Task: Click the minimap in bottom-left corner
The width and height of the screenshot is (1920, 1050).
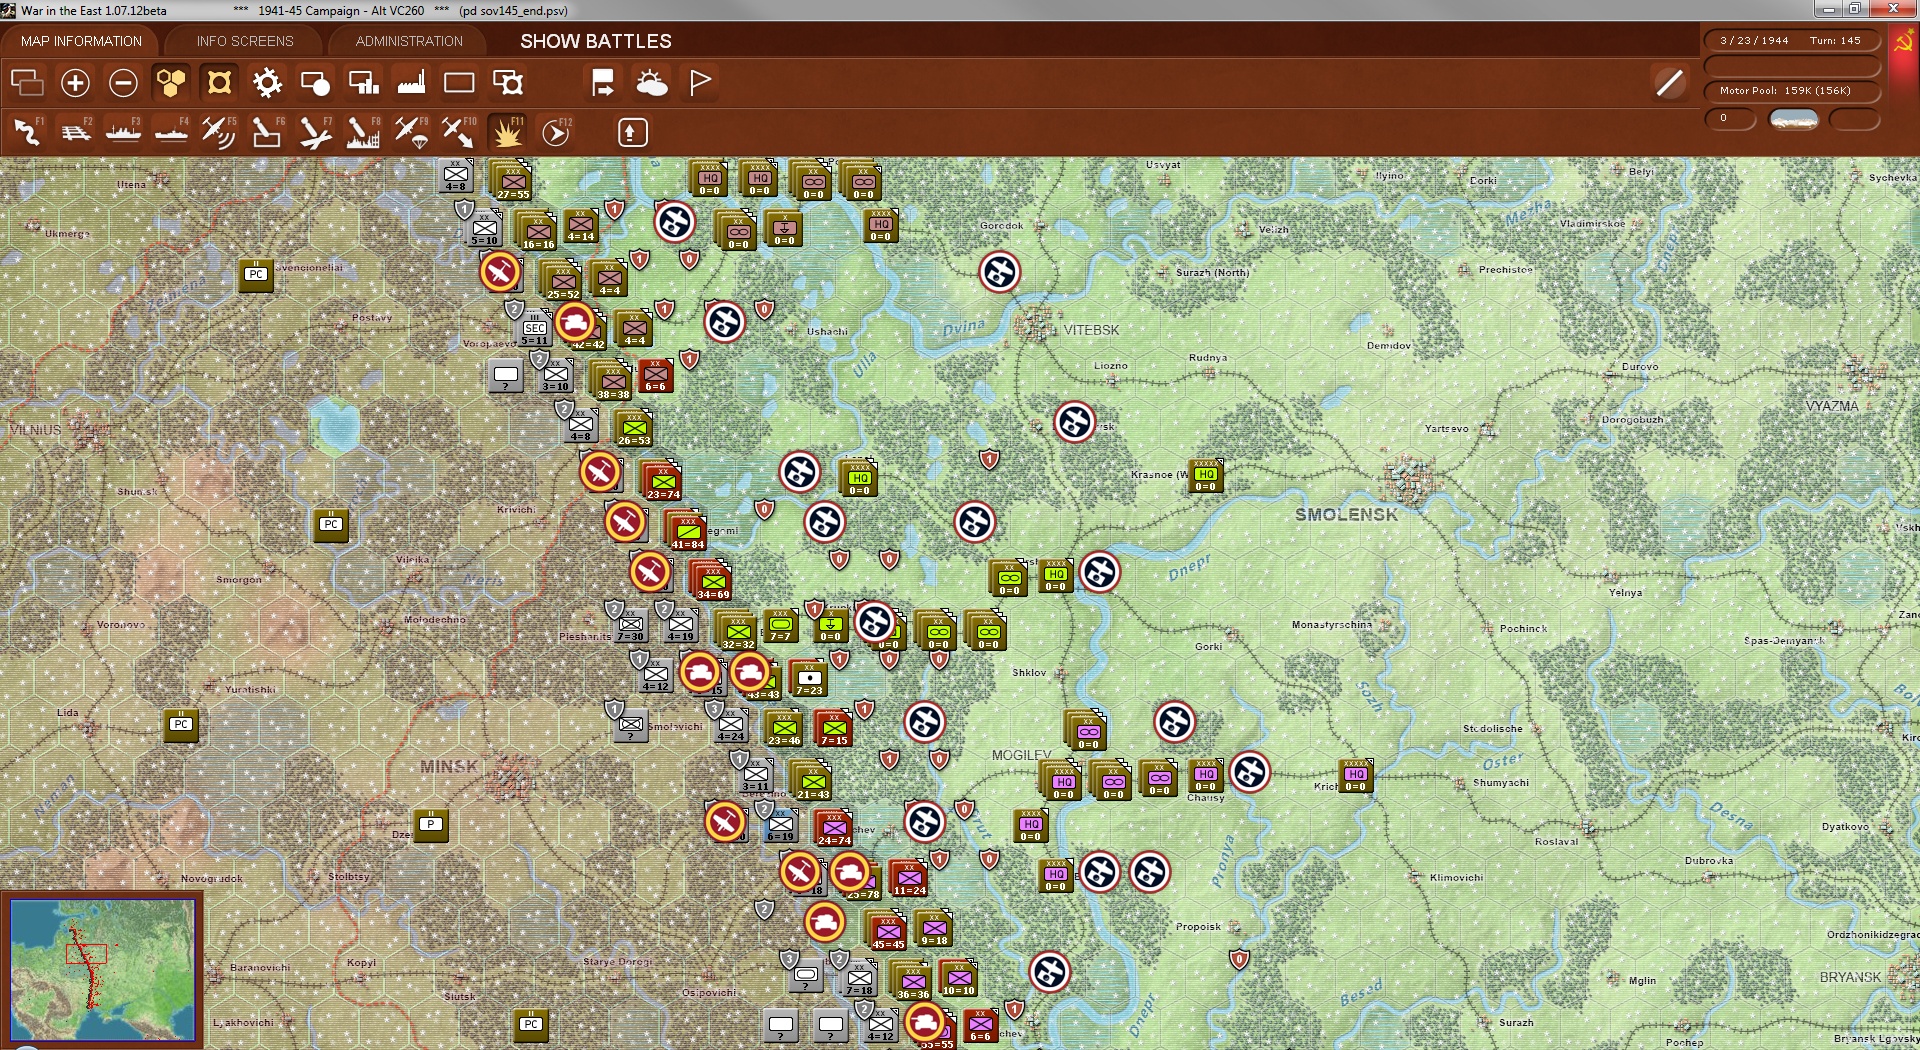Action: pos(102,969)
